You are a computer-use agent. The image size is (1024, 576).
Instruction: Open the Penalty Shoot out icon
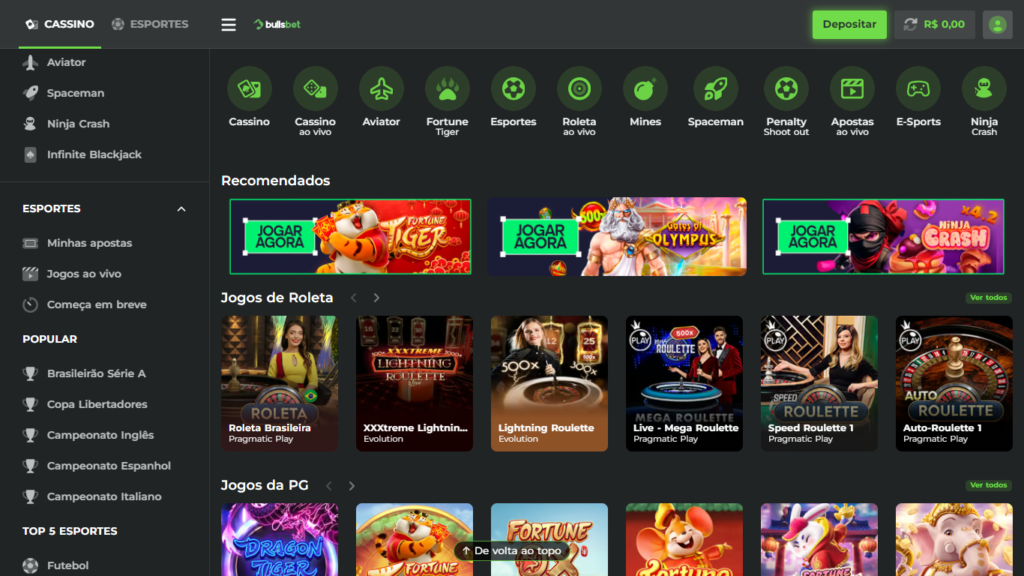tap(786, 89)
